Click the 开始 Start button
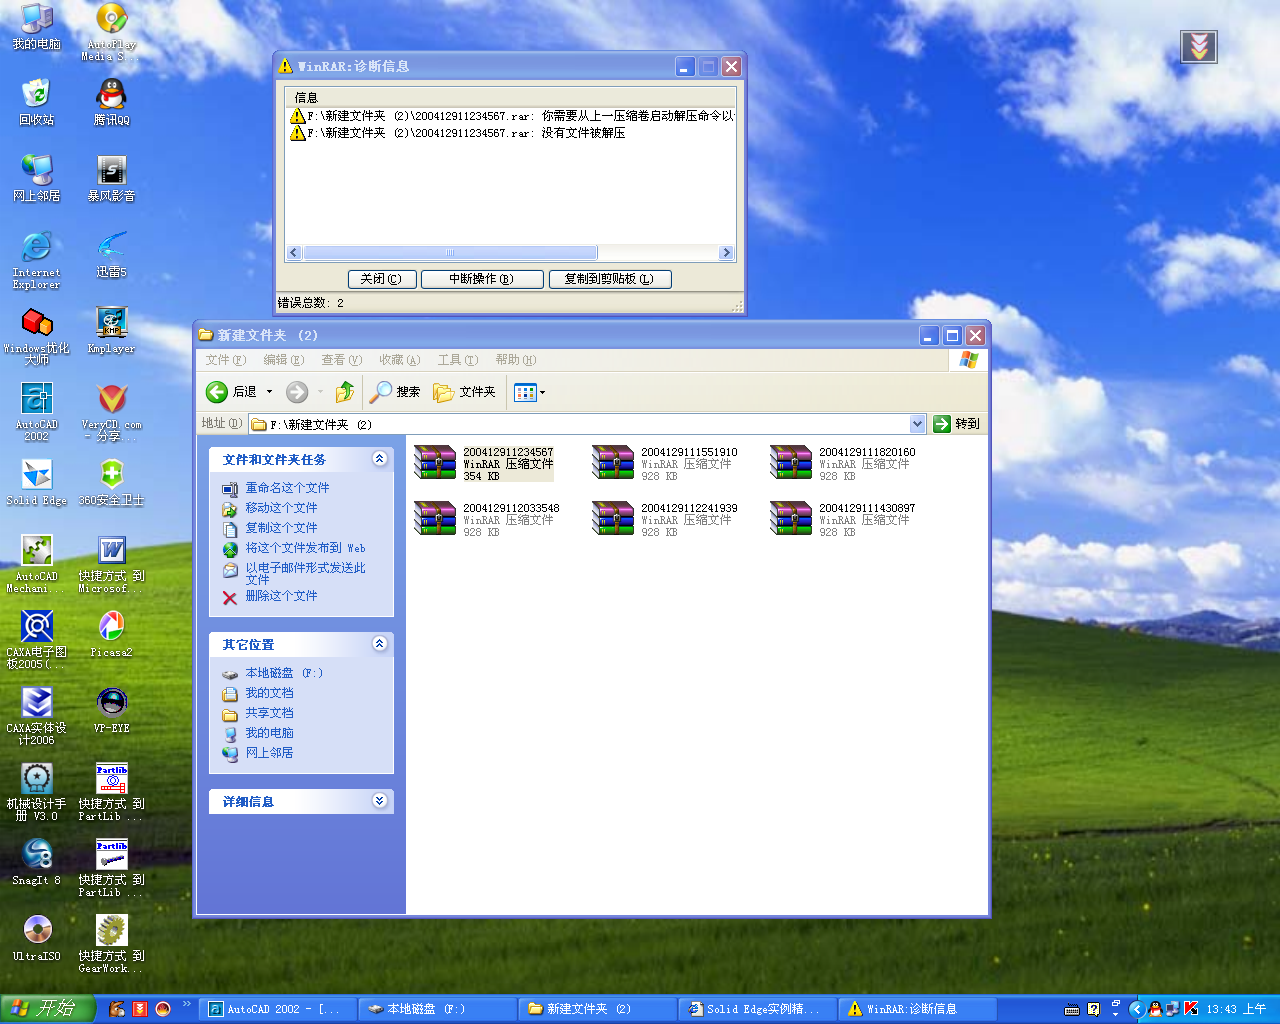 coord(47,1009)
